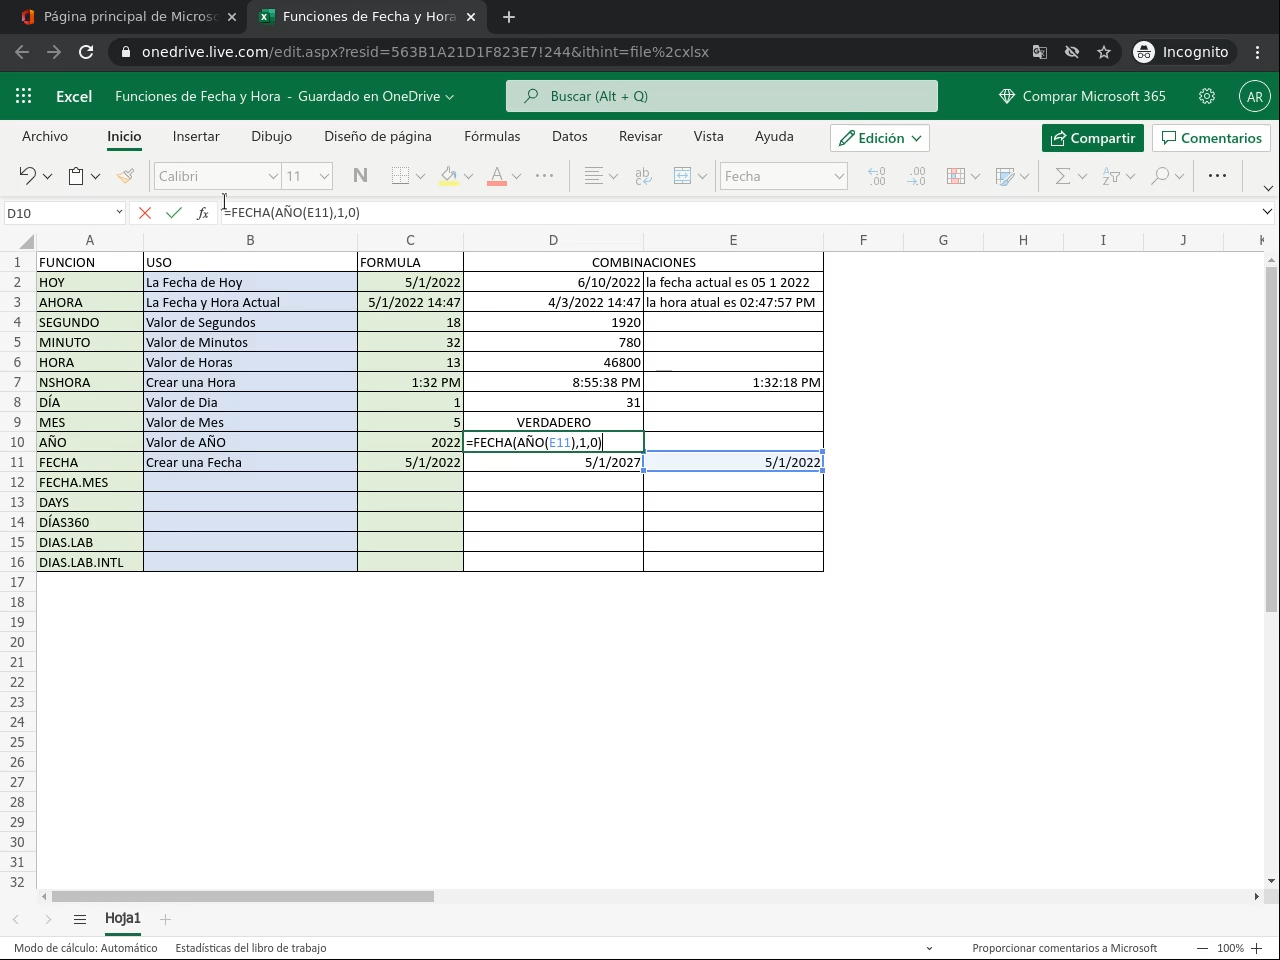Open the Edición mode dropdown
This screenshot has width=1280, height=960.
point(880,138)
